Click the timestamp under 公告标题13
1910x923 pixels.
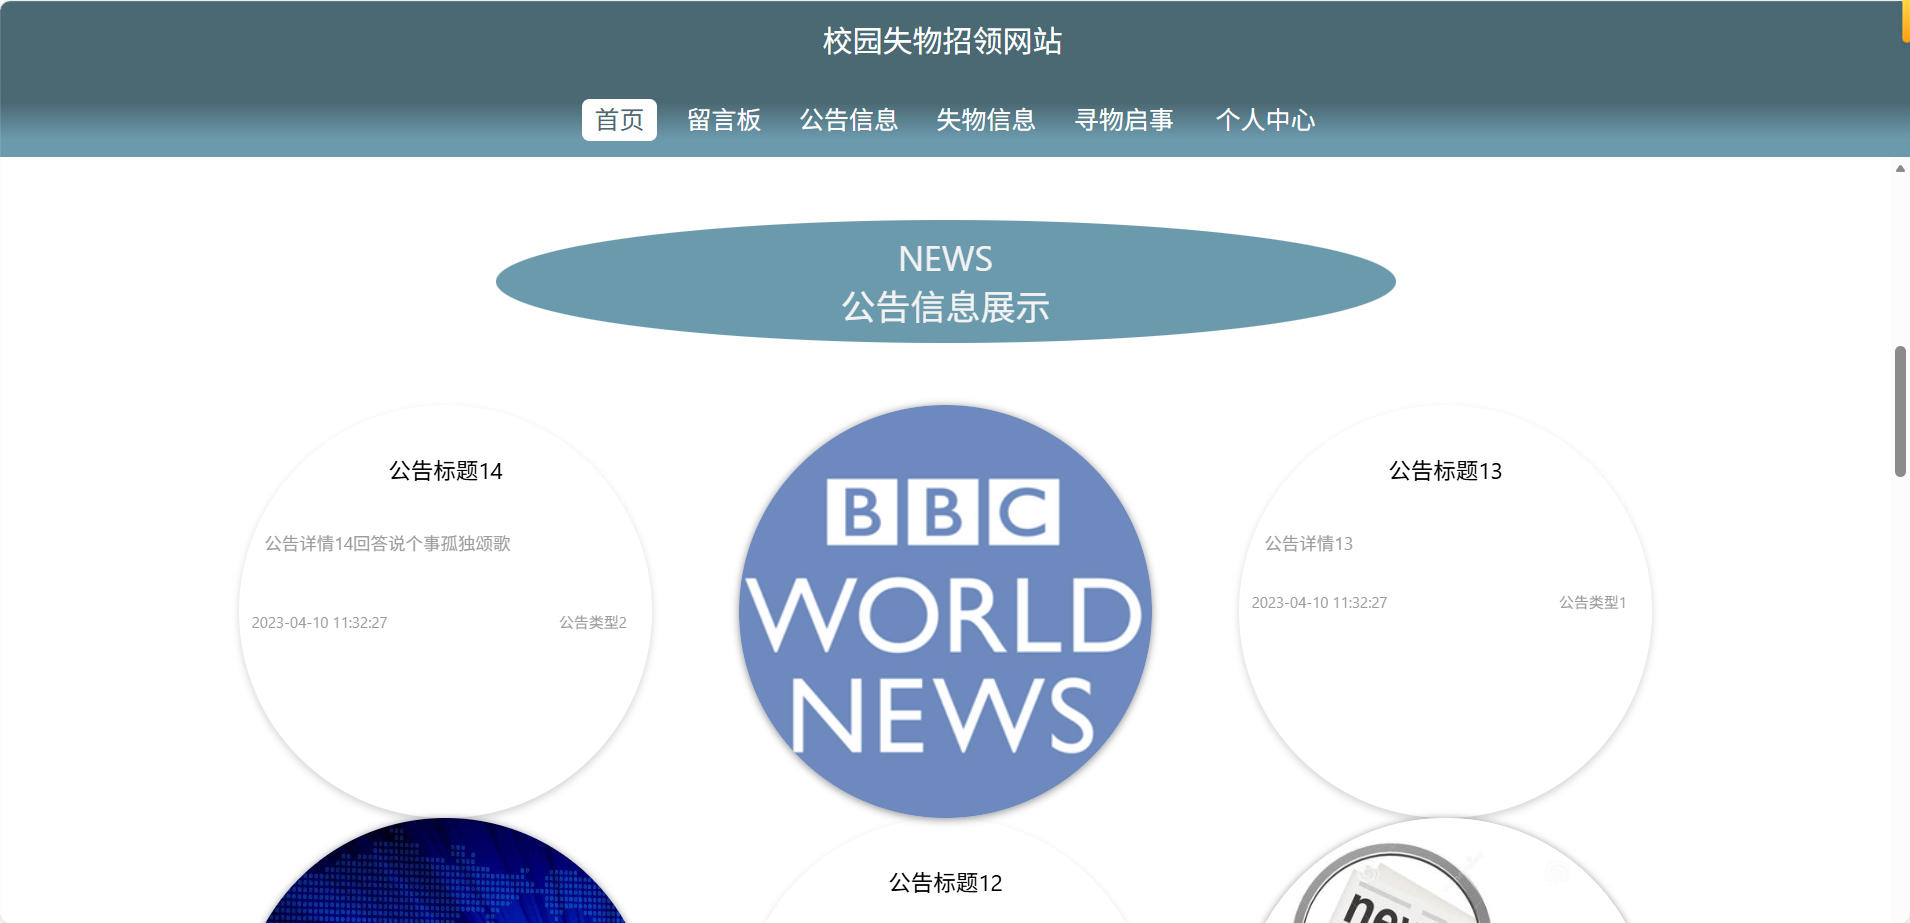pyautogui.click(x=1319, y=602)
